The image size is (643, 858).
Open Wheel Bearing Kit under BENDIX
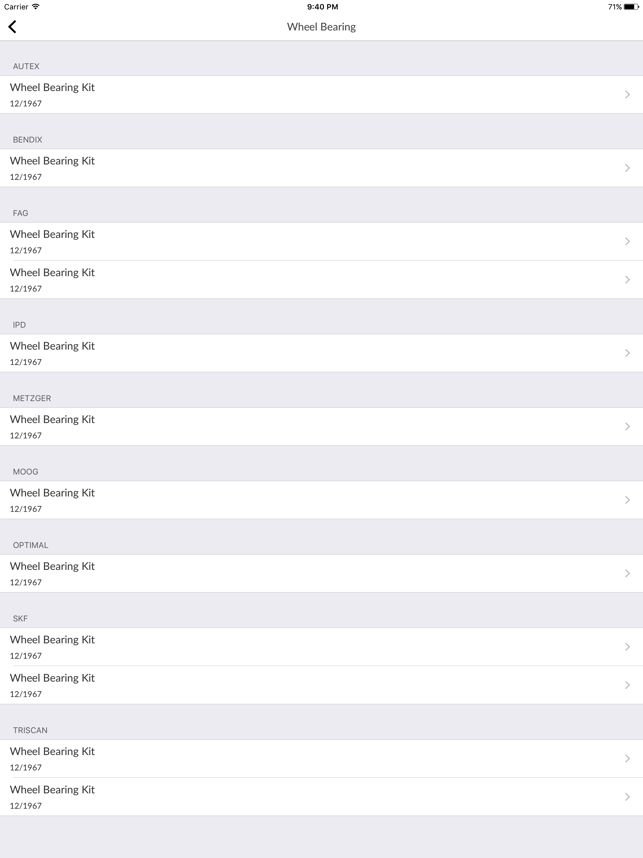52,161
